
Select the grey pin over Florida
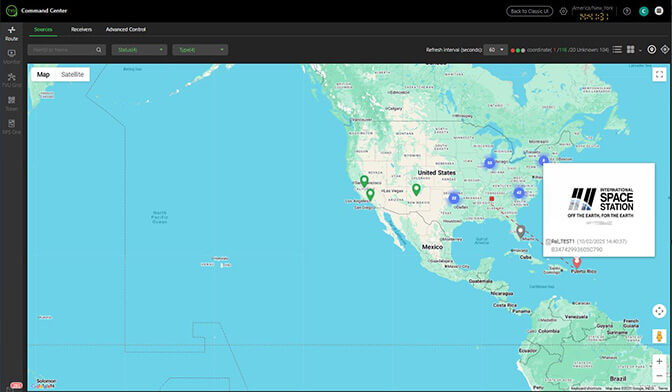coord(520,231)
